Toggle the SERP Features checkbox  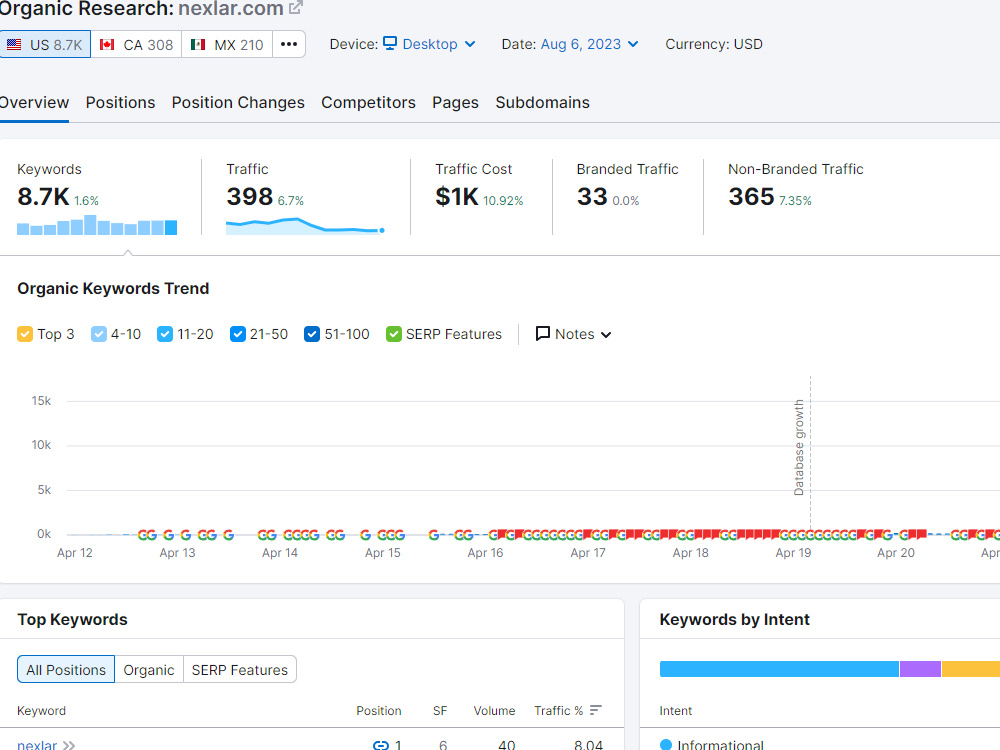pos(393,334)
